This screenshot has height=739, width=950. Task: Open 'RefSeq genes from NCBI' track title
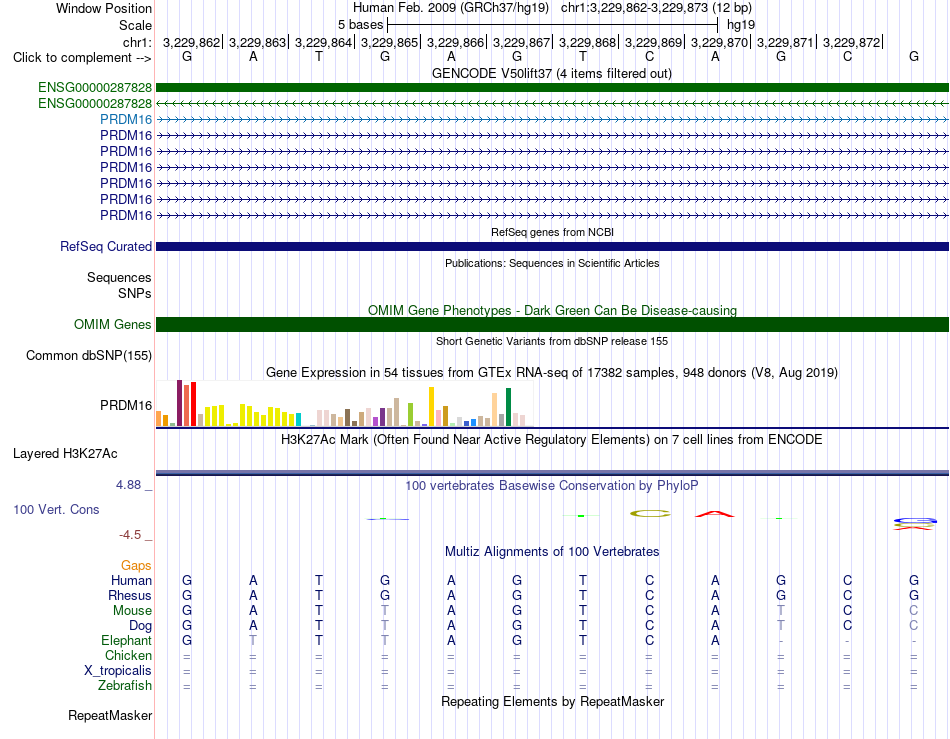552,232
